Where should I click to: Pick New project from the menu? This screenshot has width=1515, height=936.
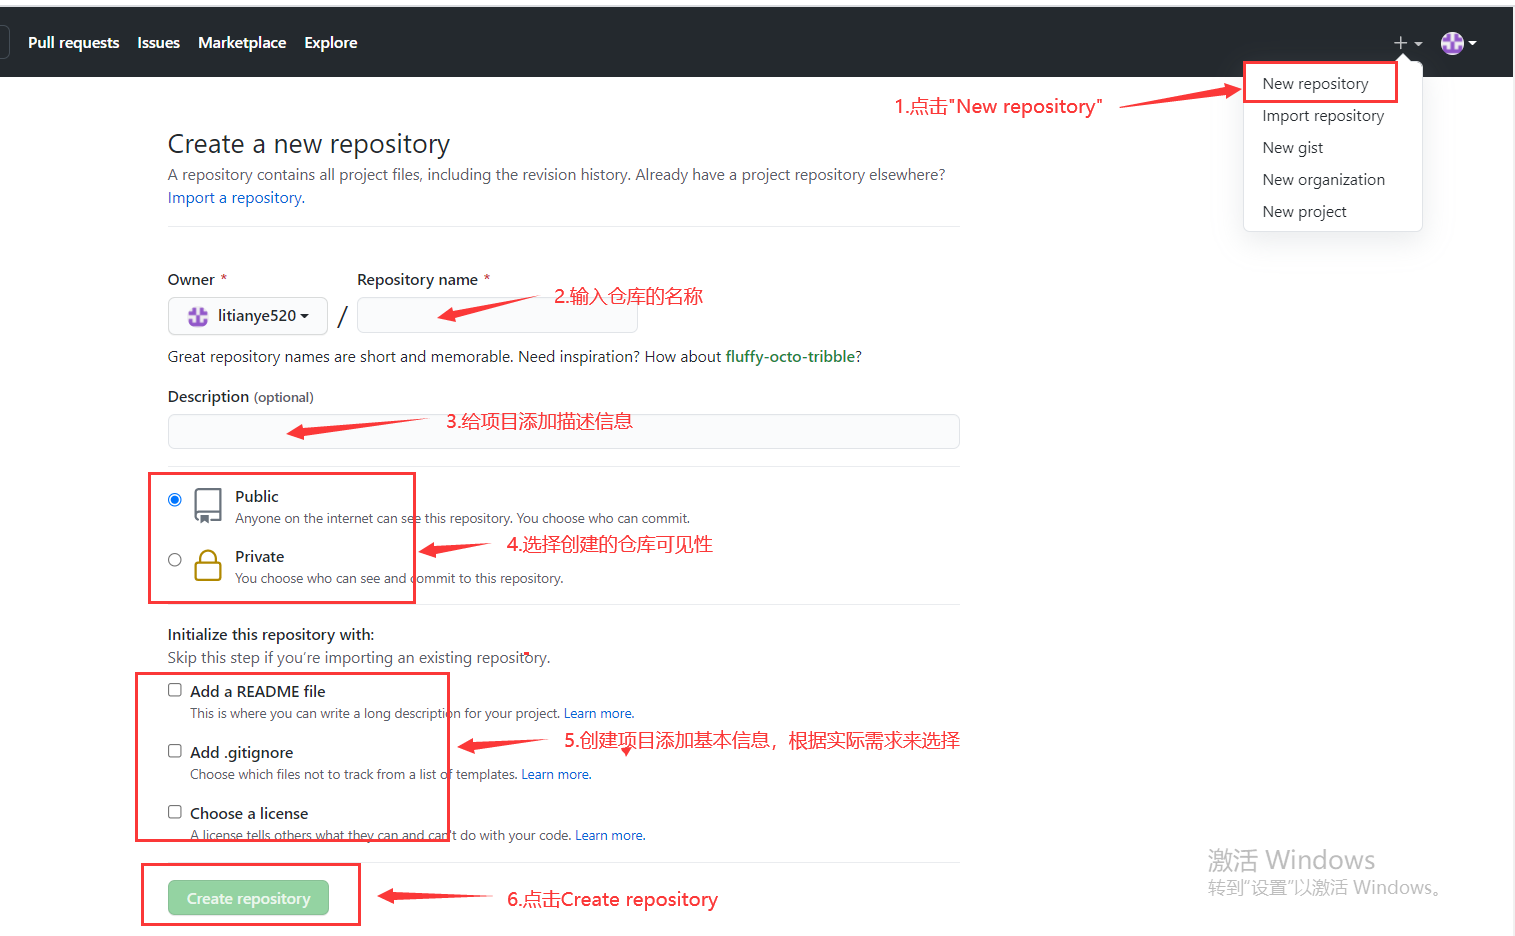[x=1304, y=212]
